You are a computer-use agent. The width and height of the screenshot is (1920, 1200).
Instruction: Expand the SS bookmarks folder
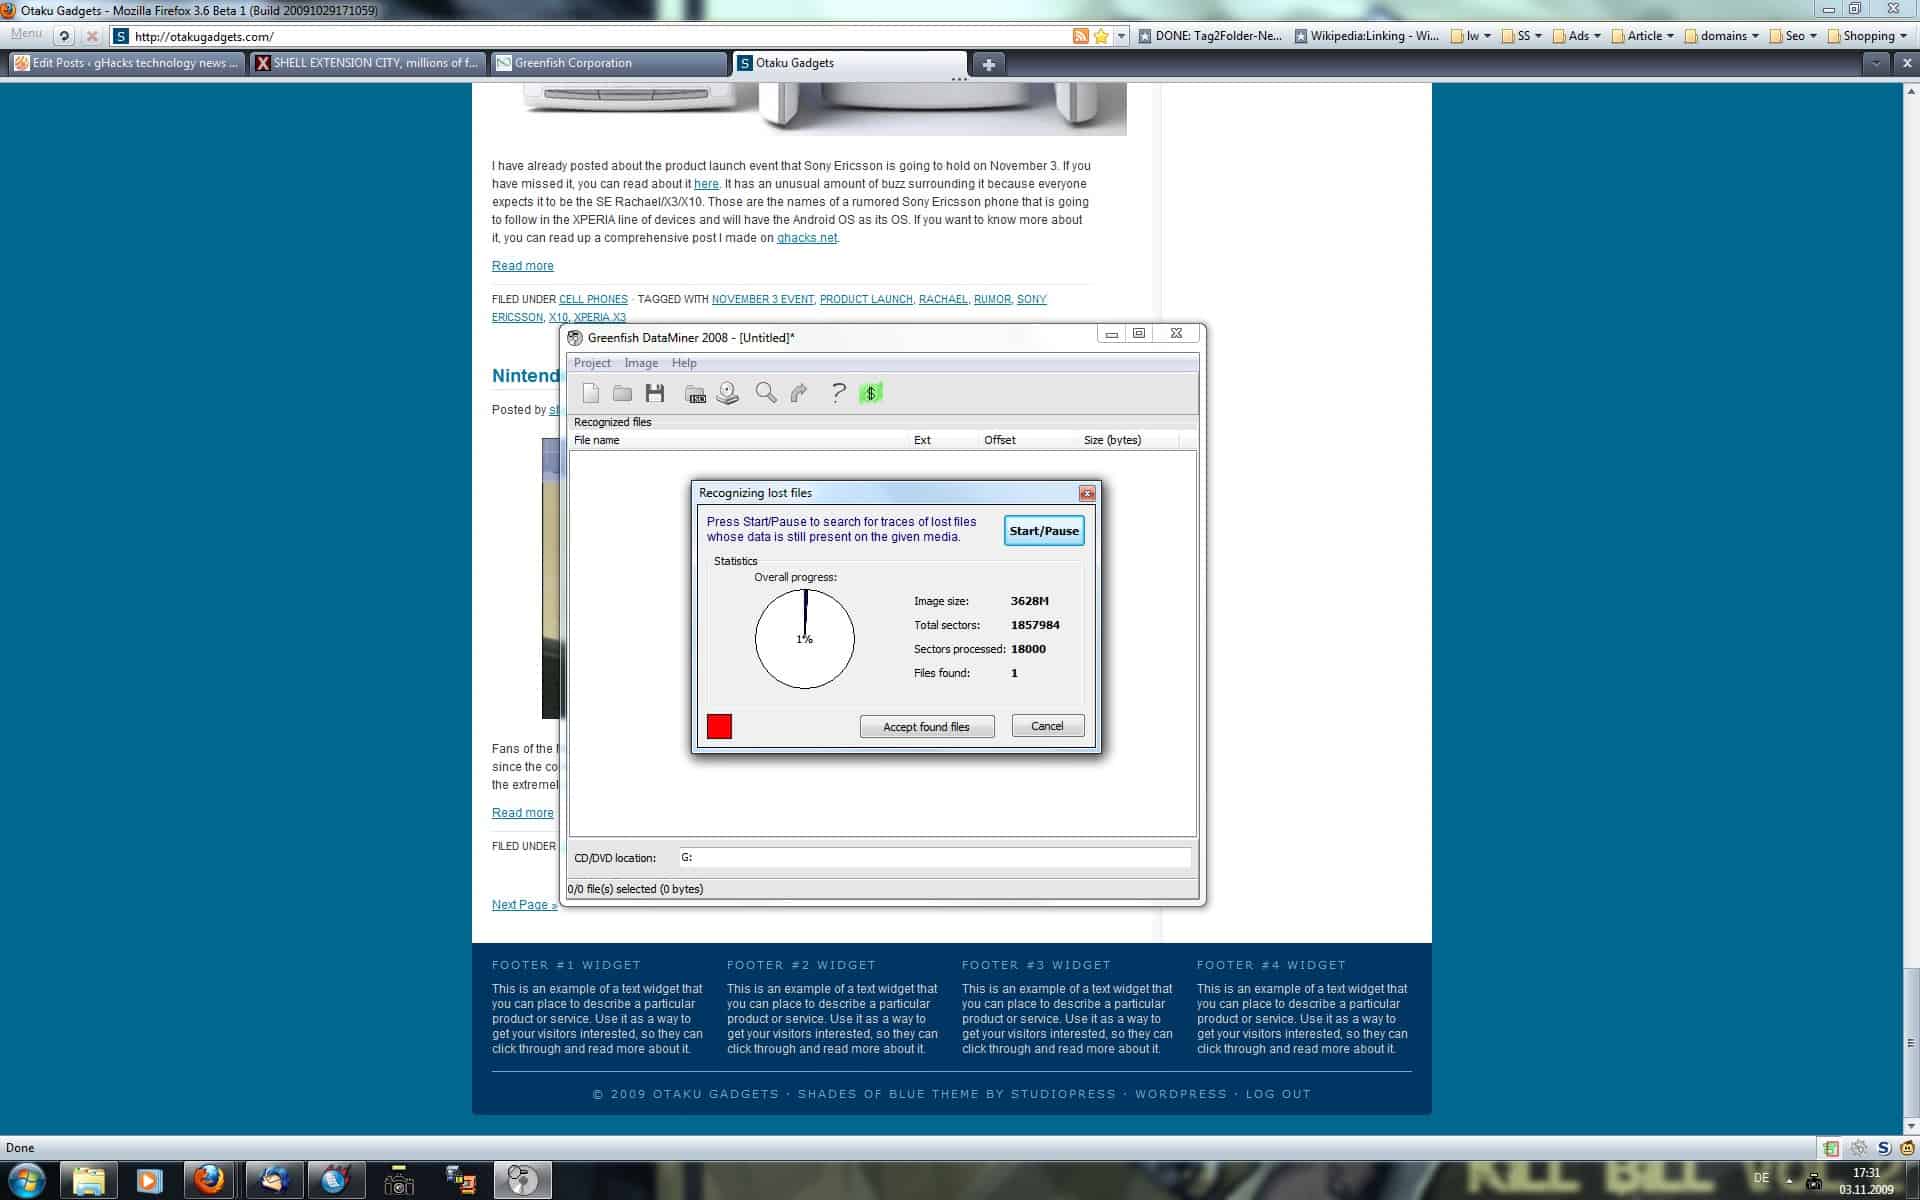[x=1522, y=36]
